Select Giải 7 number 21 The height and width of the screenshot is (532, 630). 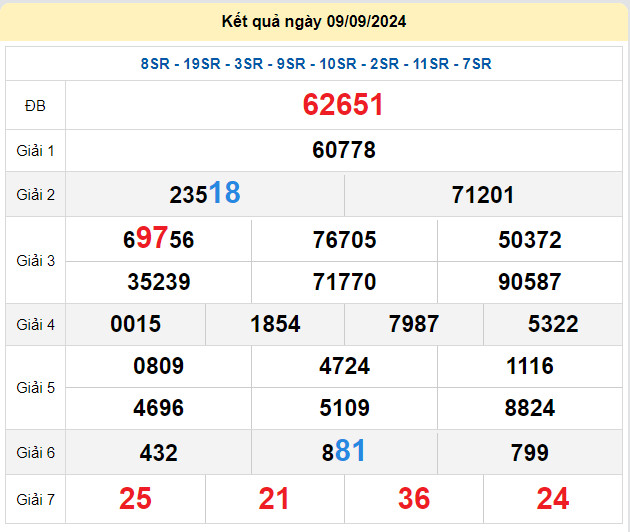point(274,499)
